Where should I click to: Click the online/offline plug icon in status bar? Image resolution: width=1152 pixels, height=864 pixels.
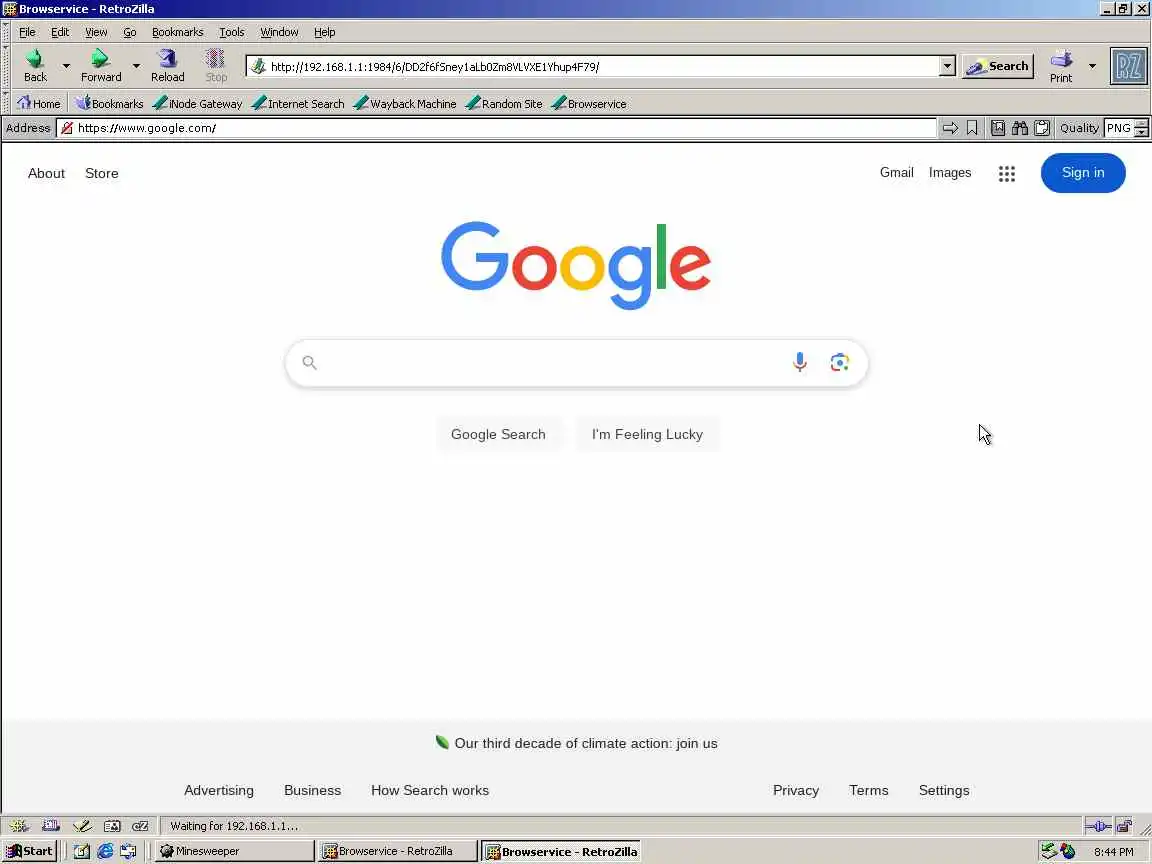pyautogui.click(x=1098, y=827)
